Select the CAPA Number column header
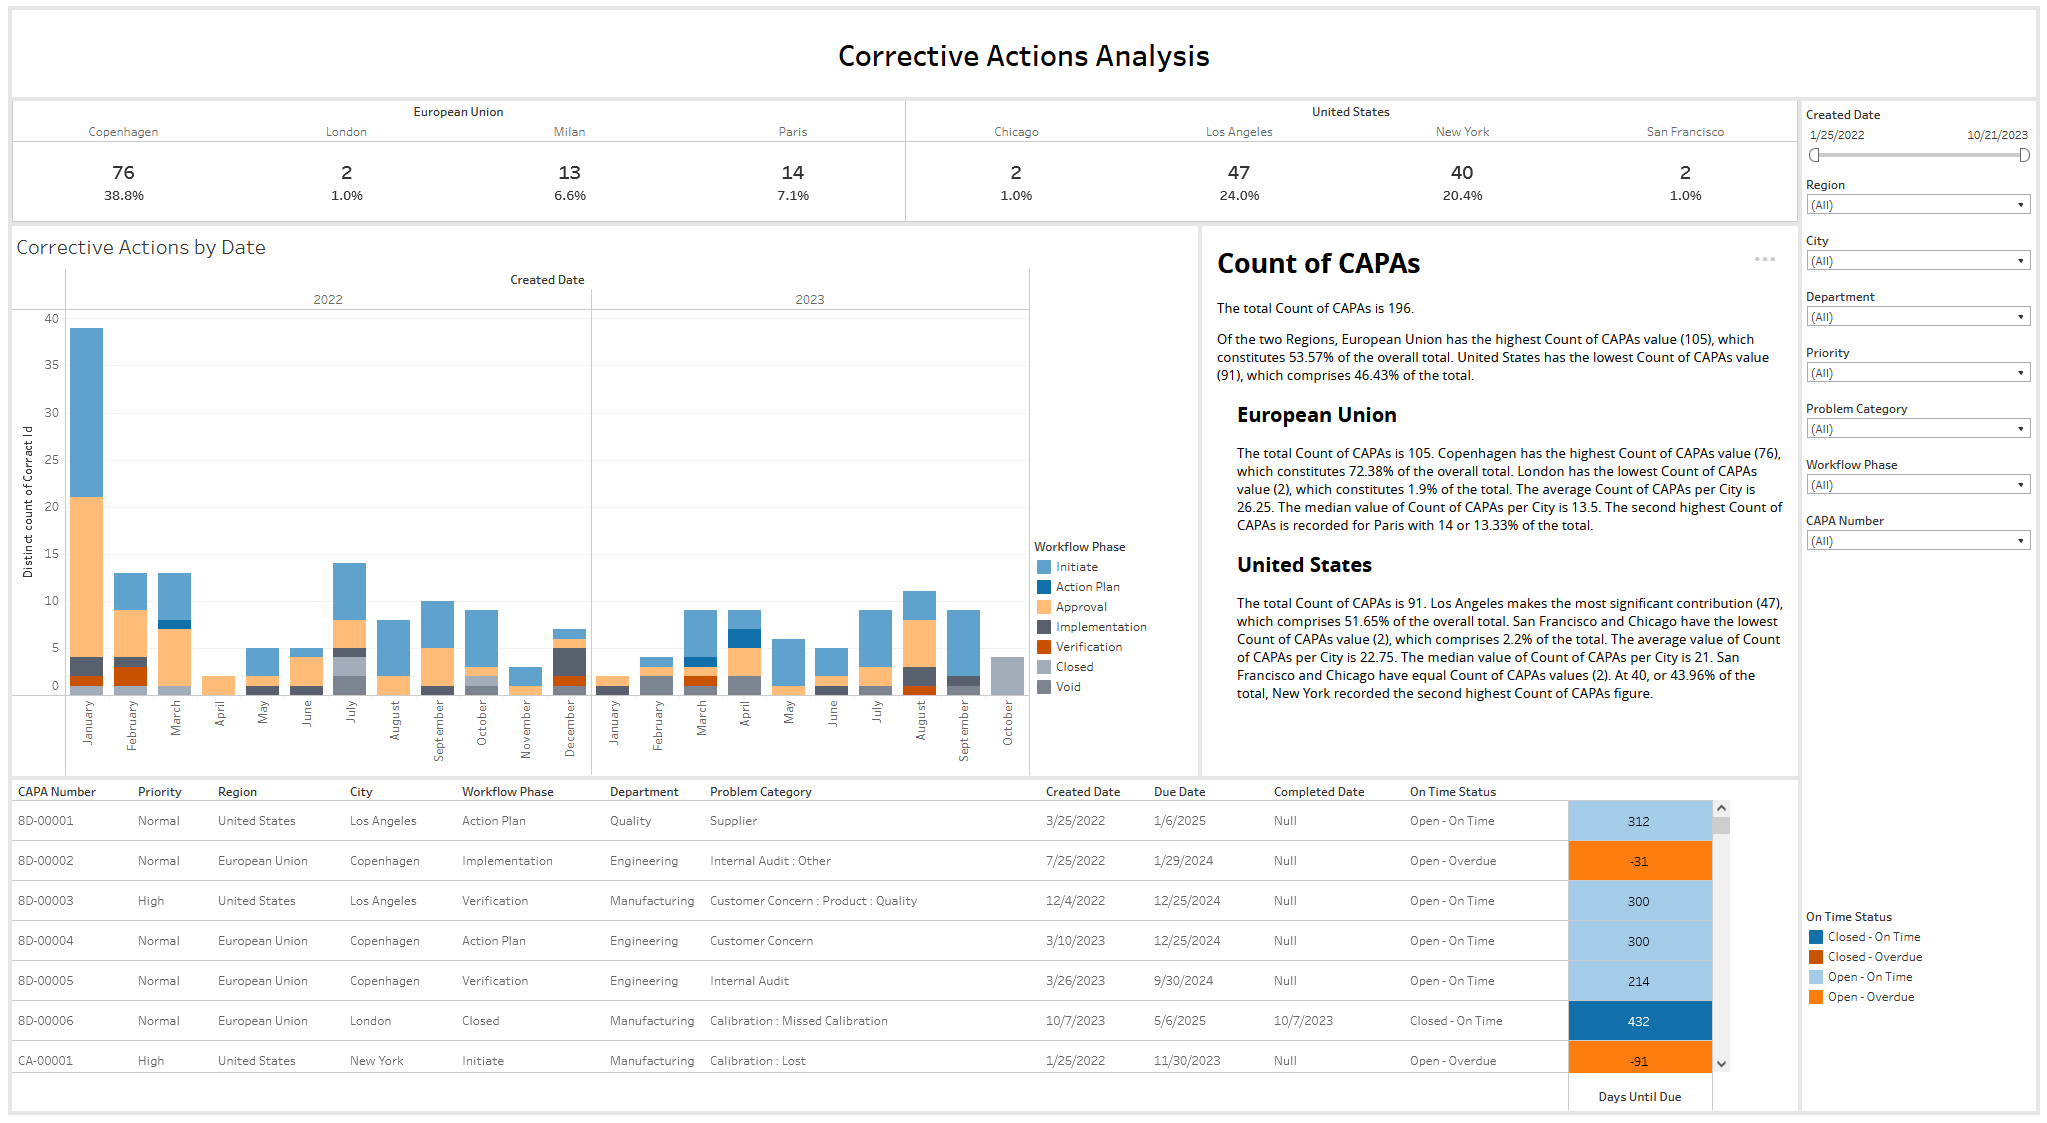The width and height of the screenshot is (2047, 1123). point(57,792)
